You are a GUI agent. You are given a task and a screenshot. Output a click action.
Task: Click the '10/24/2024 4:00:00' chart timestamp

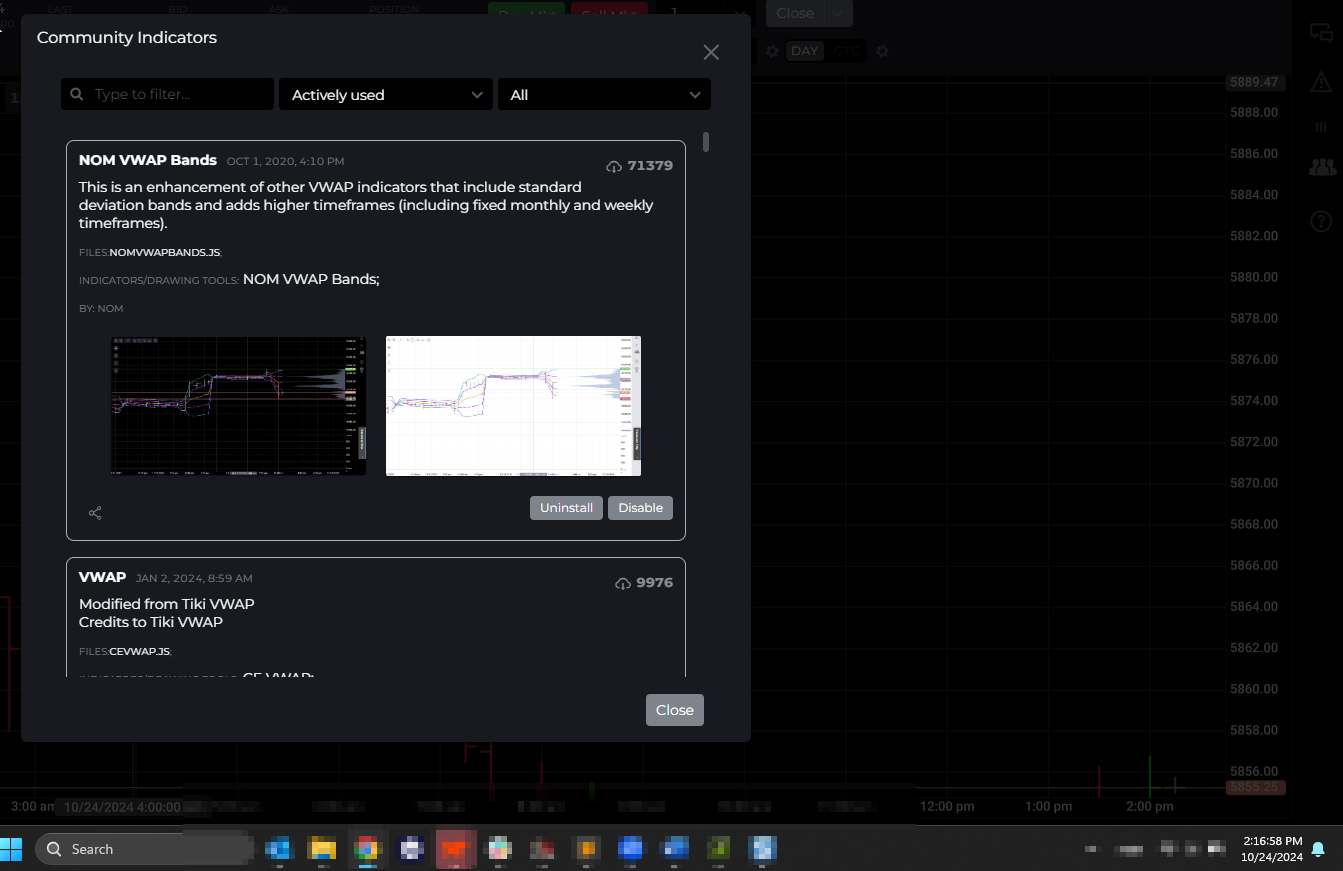tap(123, 807)
